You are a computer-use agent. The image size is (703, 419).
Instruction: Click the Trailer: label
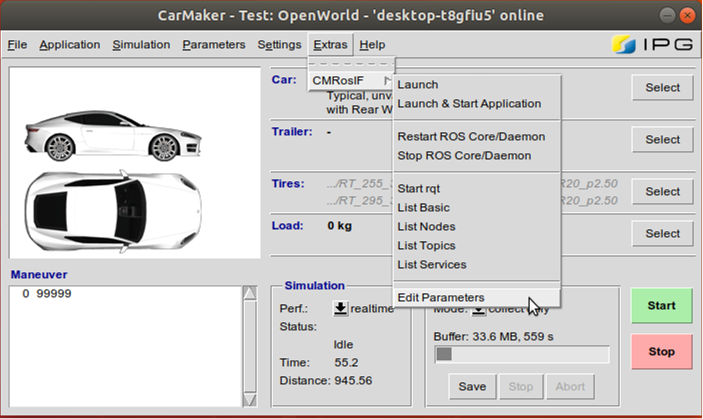[x=292, y=132]
